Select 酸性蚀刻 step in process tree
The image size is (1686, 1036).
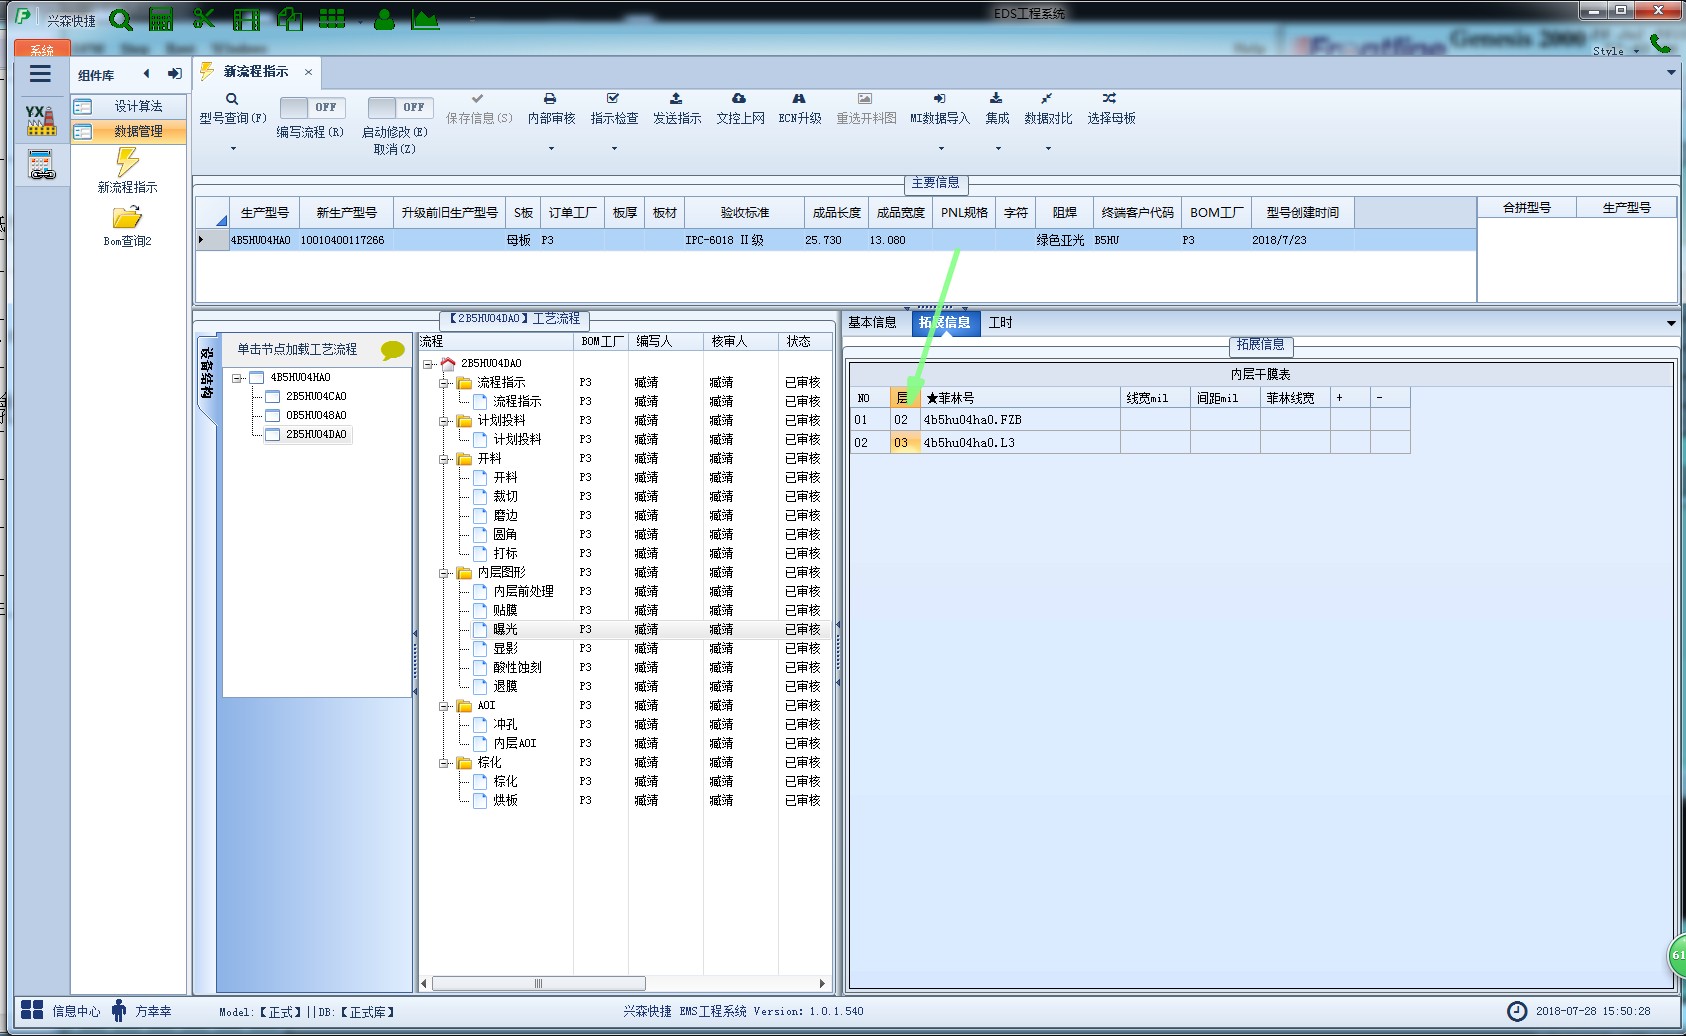pyautogui.click(x=517, y=668)
